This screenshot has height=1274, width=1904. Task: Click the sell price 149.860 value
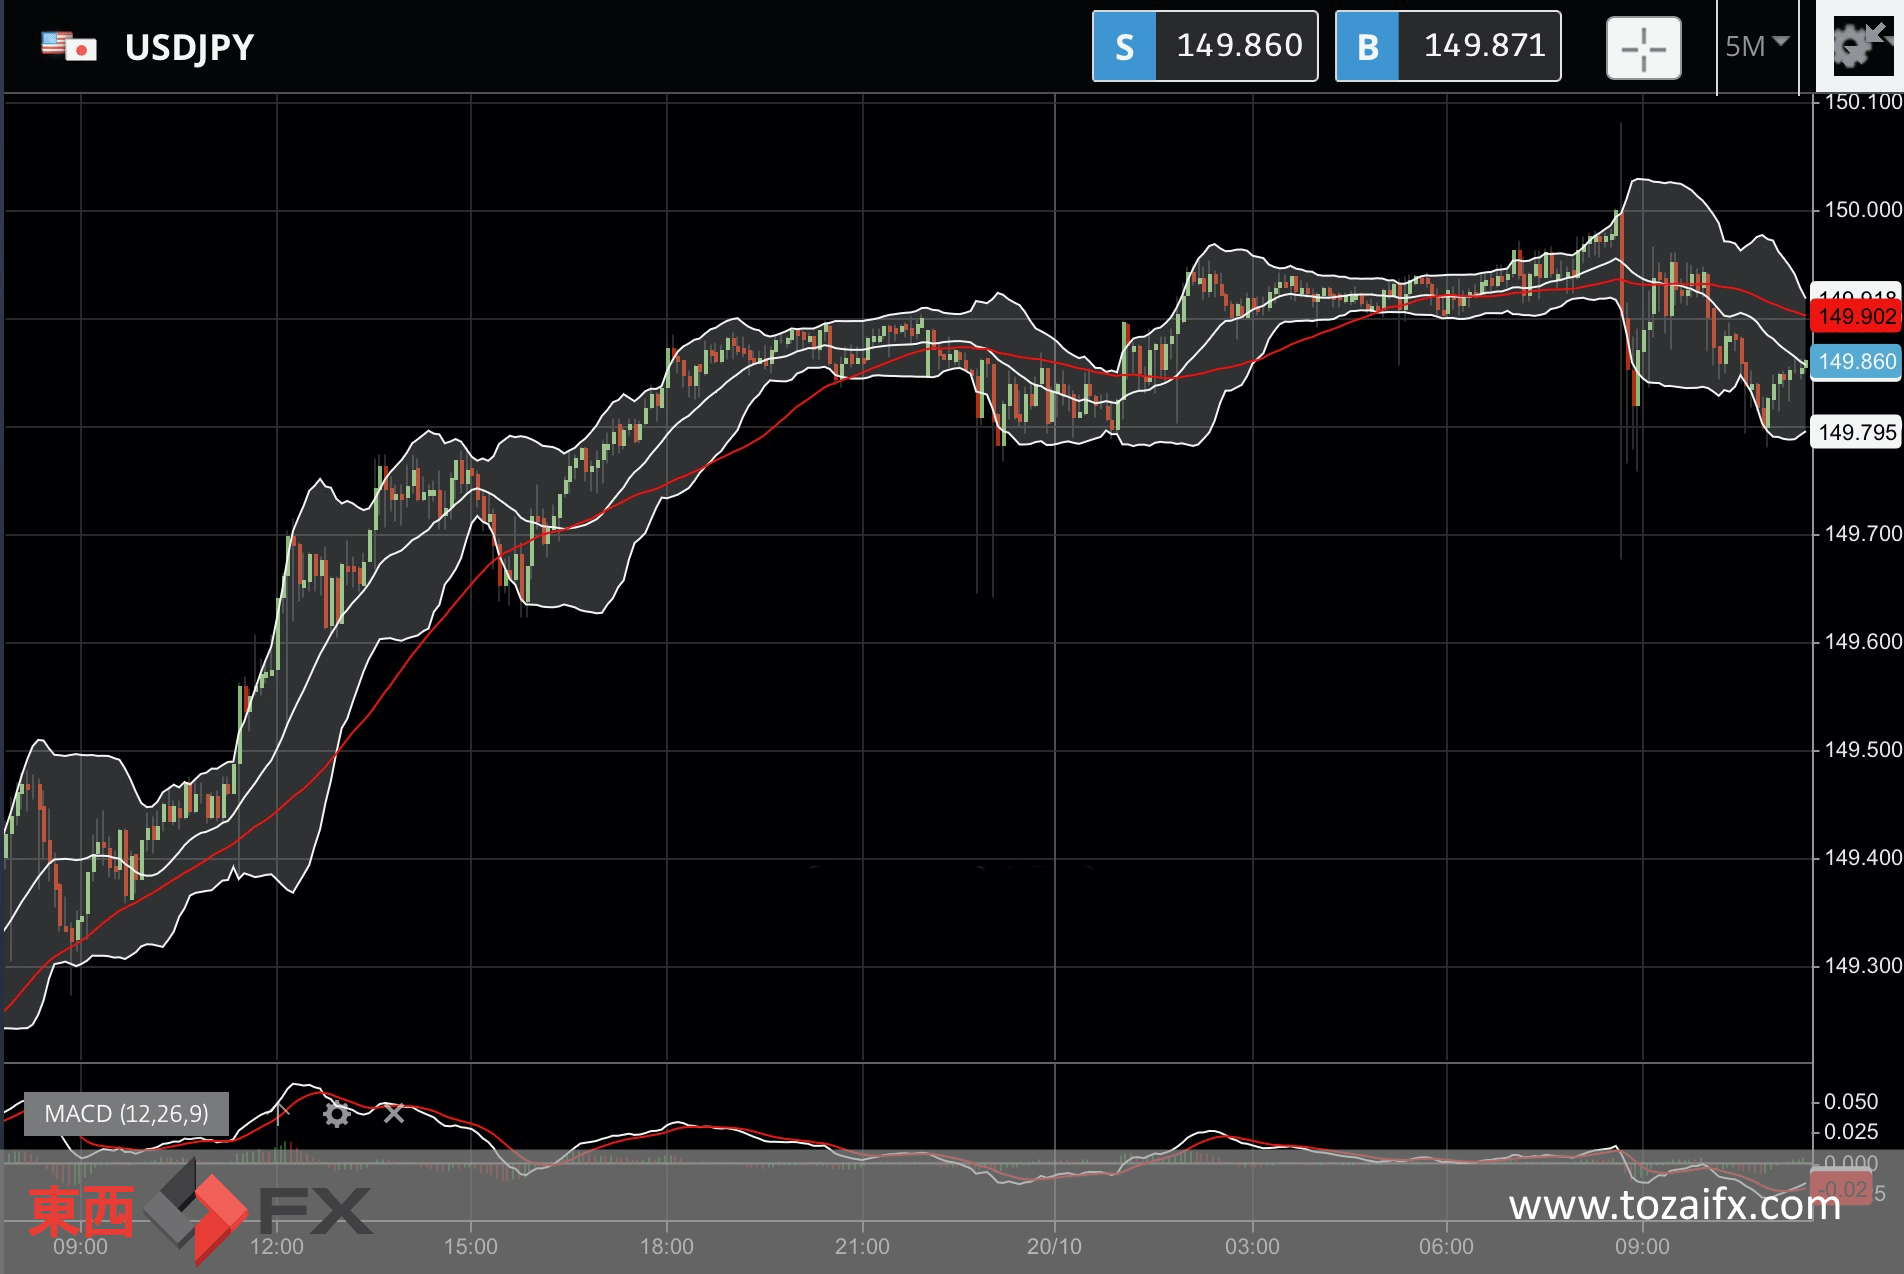point(1238,46)
